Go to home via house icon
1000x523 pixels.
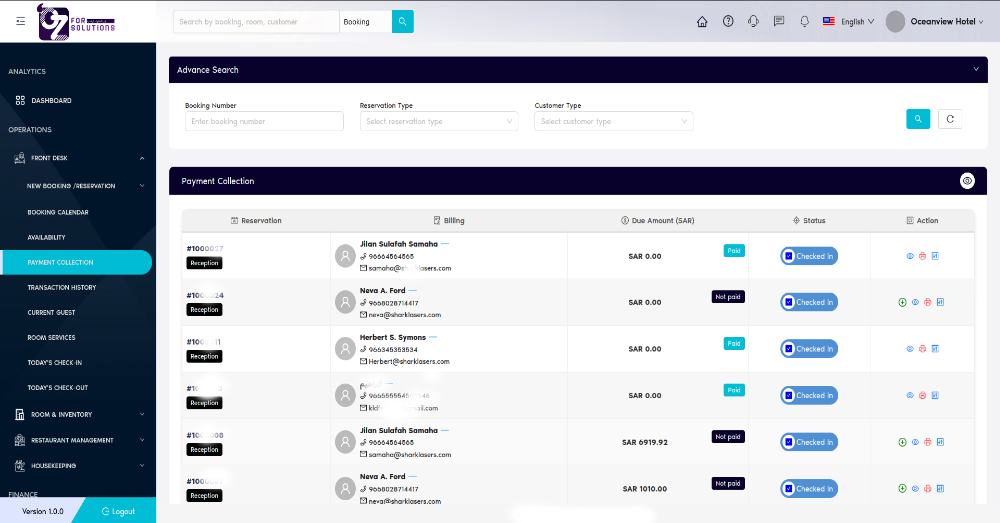pos(702,22)
